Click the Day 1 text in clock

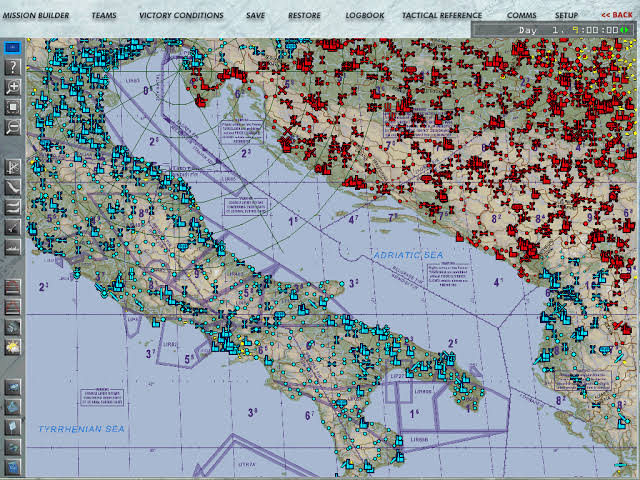tap(541, 30)
